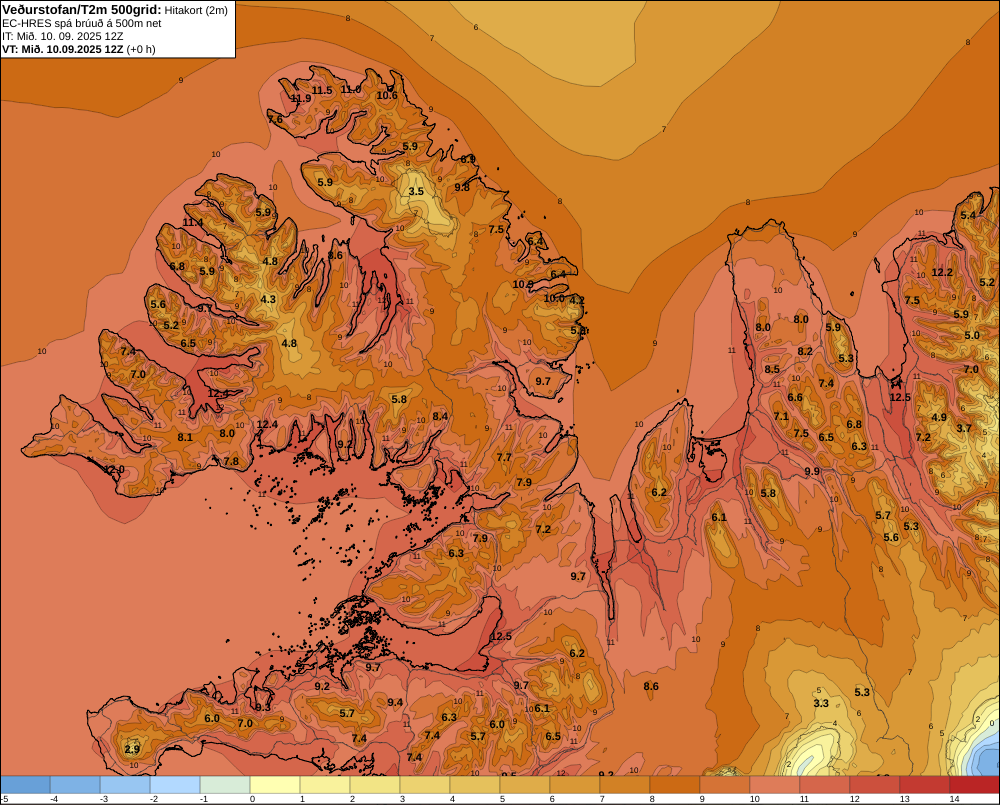Click the VT valid time line (+0 h)
This screenshot has height=805, width=1000.
78,49
